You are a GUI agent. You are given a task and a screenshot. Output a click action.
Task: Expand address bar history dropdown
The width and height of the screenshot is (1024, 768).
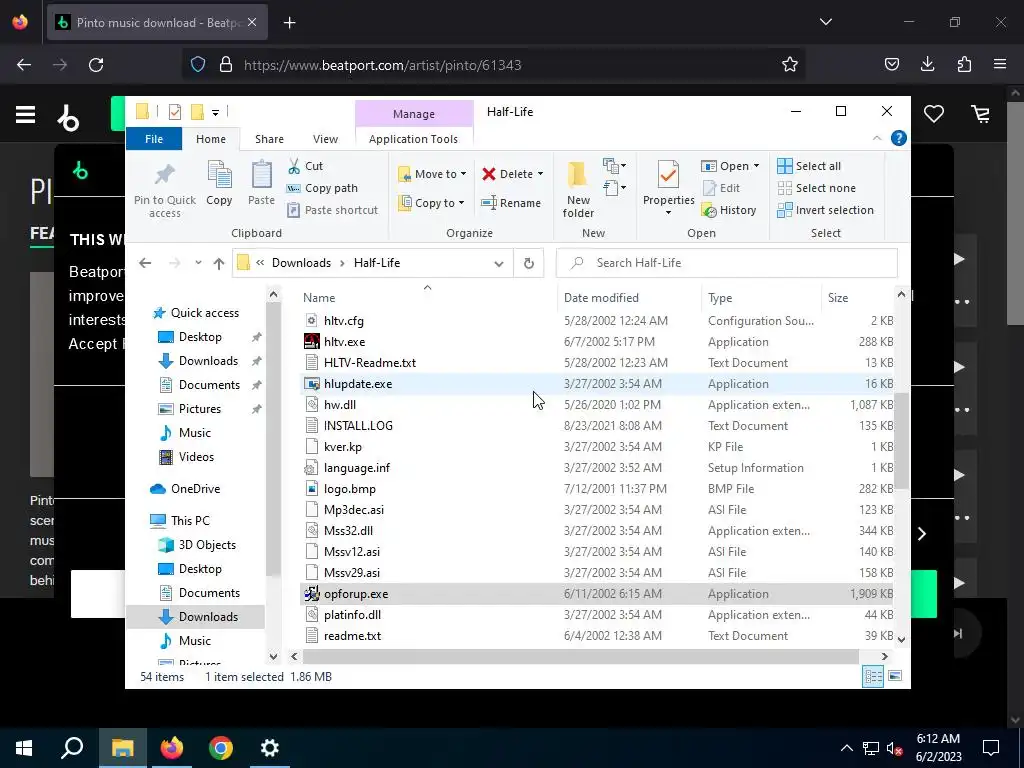tap(498, 263)
